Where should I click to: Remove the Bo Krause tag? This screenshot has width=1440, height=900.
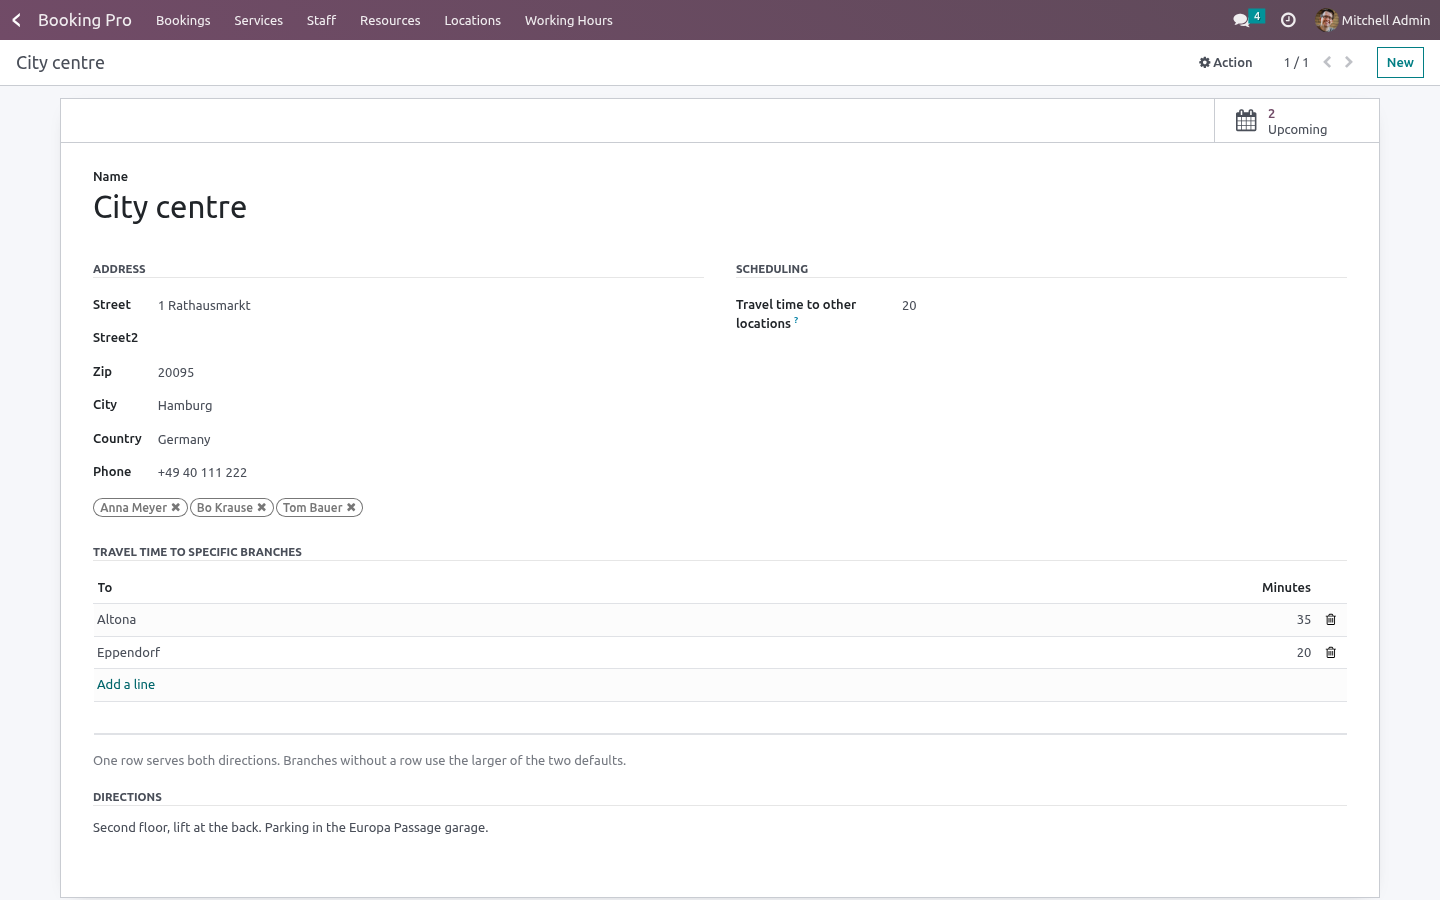pos(262,508)
